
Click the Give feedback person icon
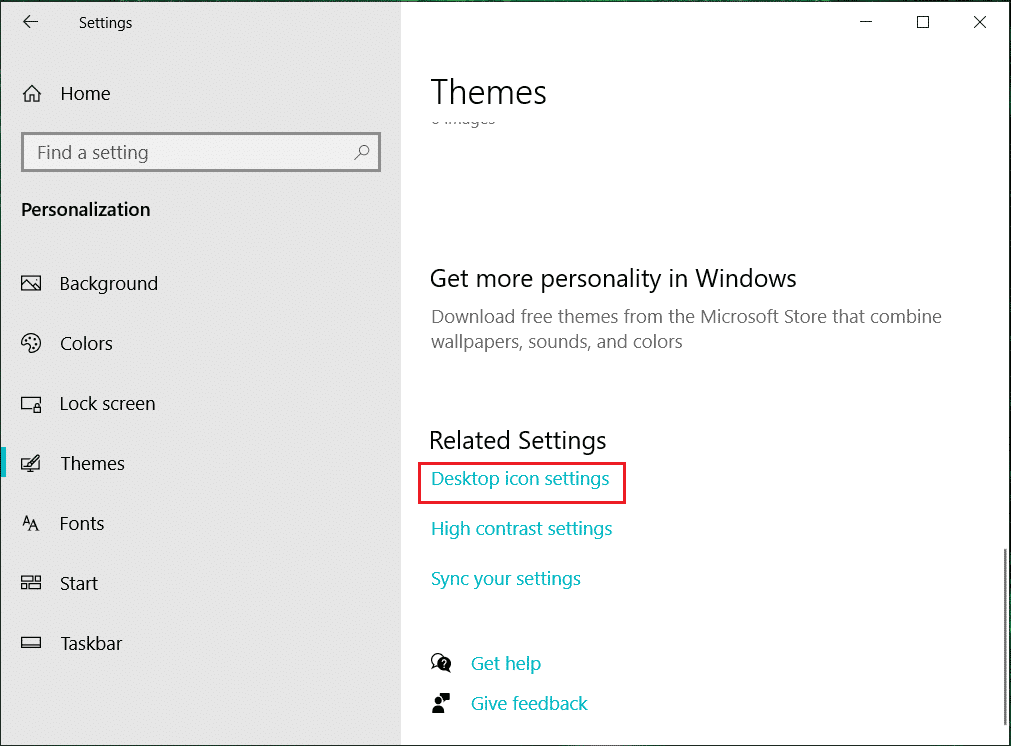tap(441, 704)
